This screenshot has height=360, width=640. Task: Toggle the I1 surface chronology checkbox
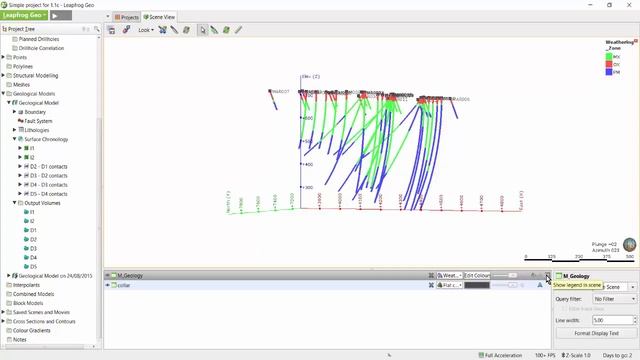pyautogui.click(x=27, y=148)
